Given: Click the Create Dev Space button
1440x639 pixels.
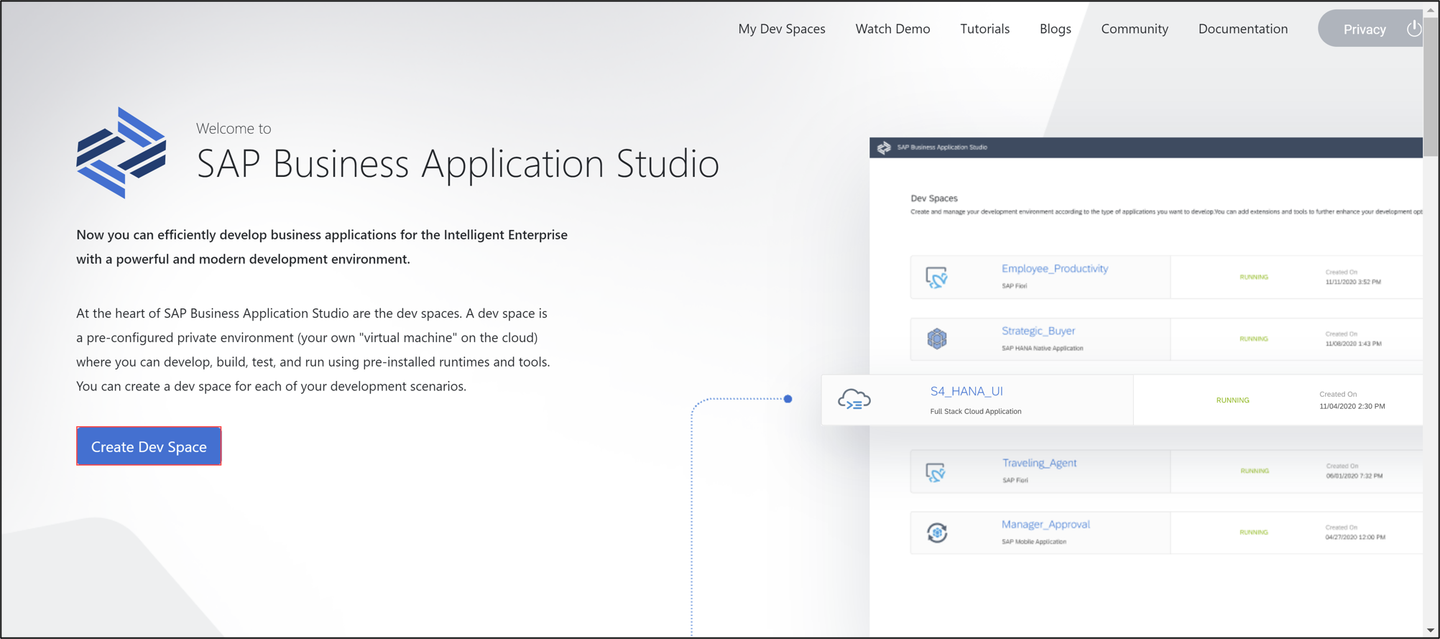Looking at the screenshot, I should tap(148, 446).
